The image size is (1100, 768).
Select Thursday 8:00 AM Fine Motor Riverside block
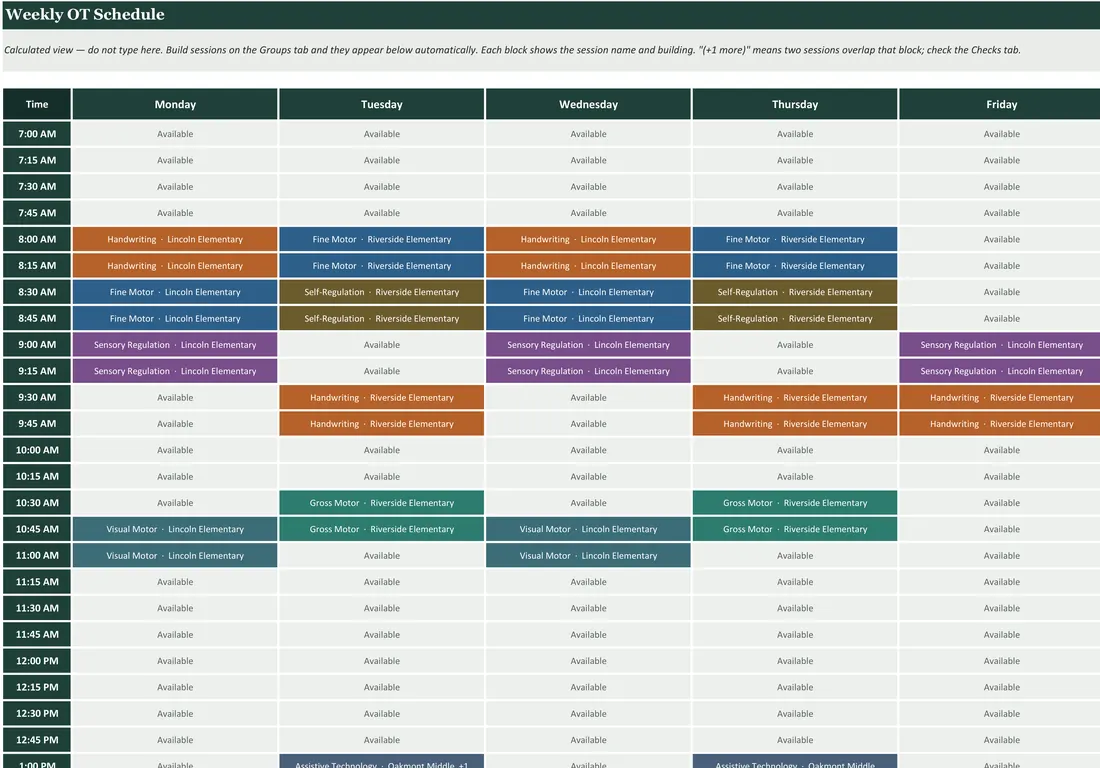(x=795, y=239)
